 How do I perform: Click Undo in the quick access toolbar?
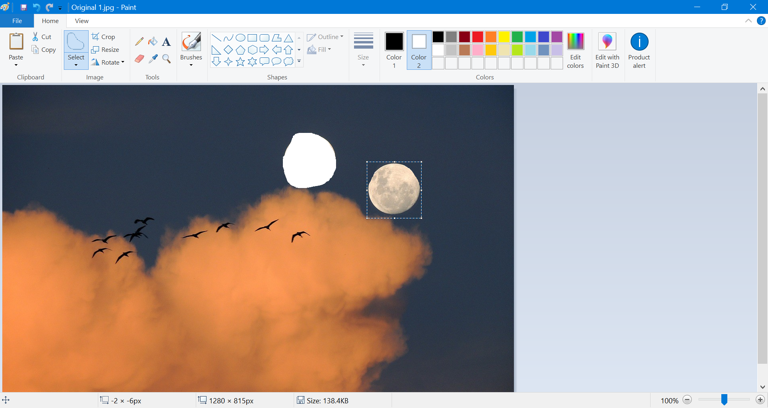tap(36, 7)
